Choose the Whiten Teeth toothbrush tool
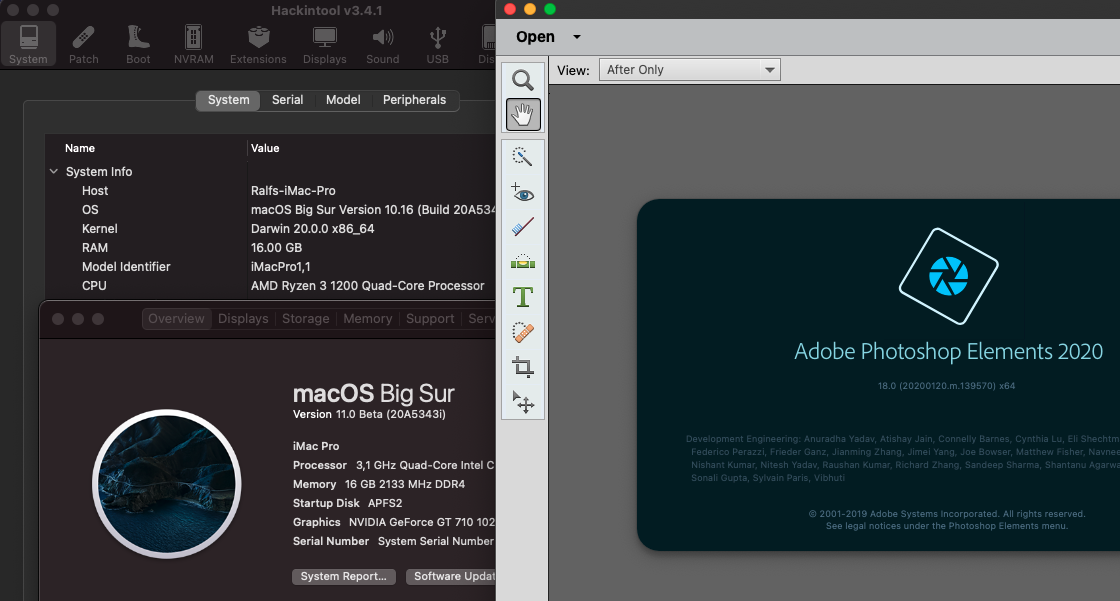Image resolution: width=1120 pixels, height=601 pixels. [x=523, y=228]
